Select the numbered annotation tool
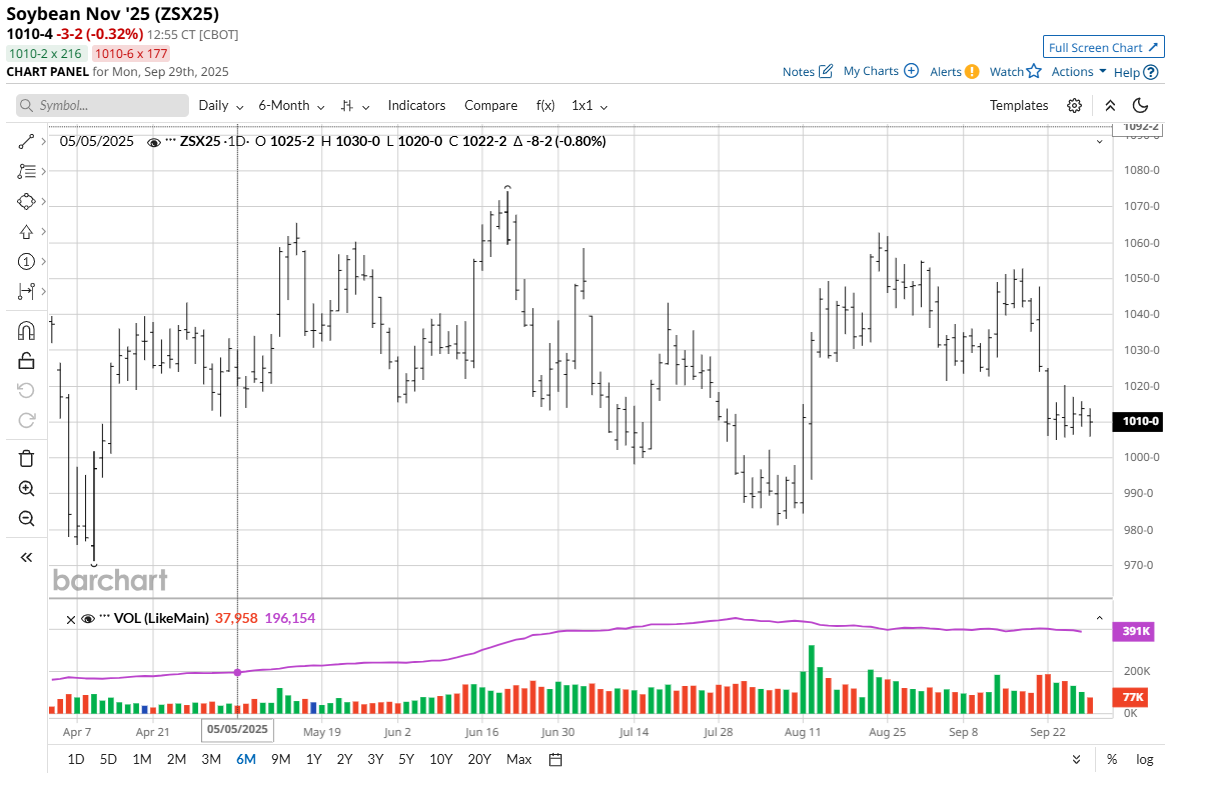The height and width of the screenshot is (786, 1217). (x=26, y=261)
